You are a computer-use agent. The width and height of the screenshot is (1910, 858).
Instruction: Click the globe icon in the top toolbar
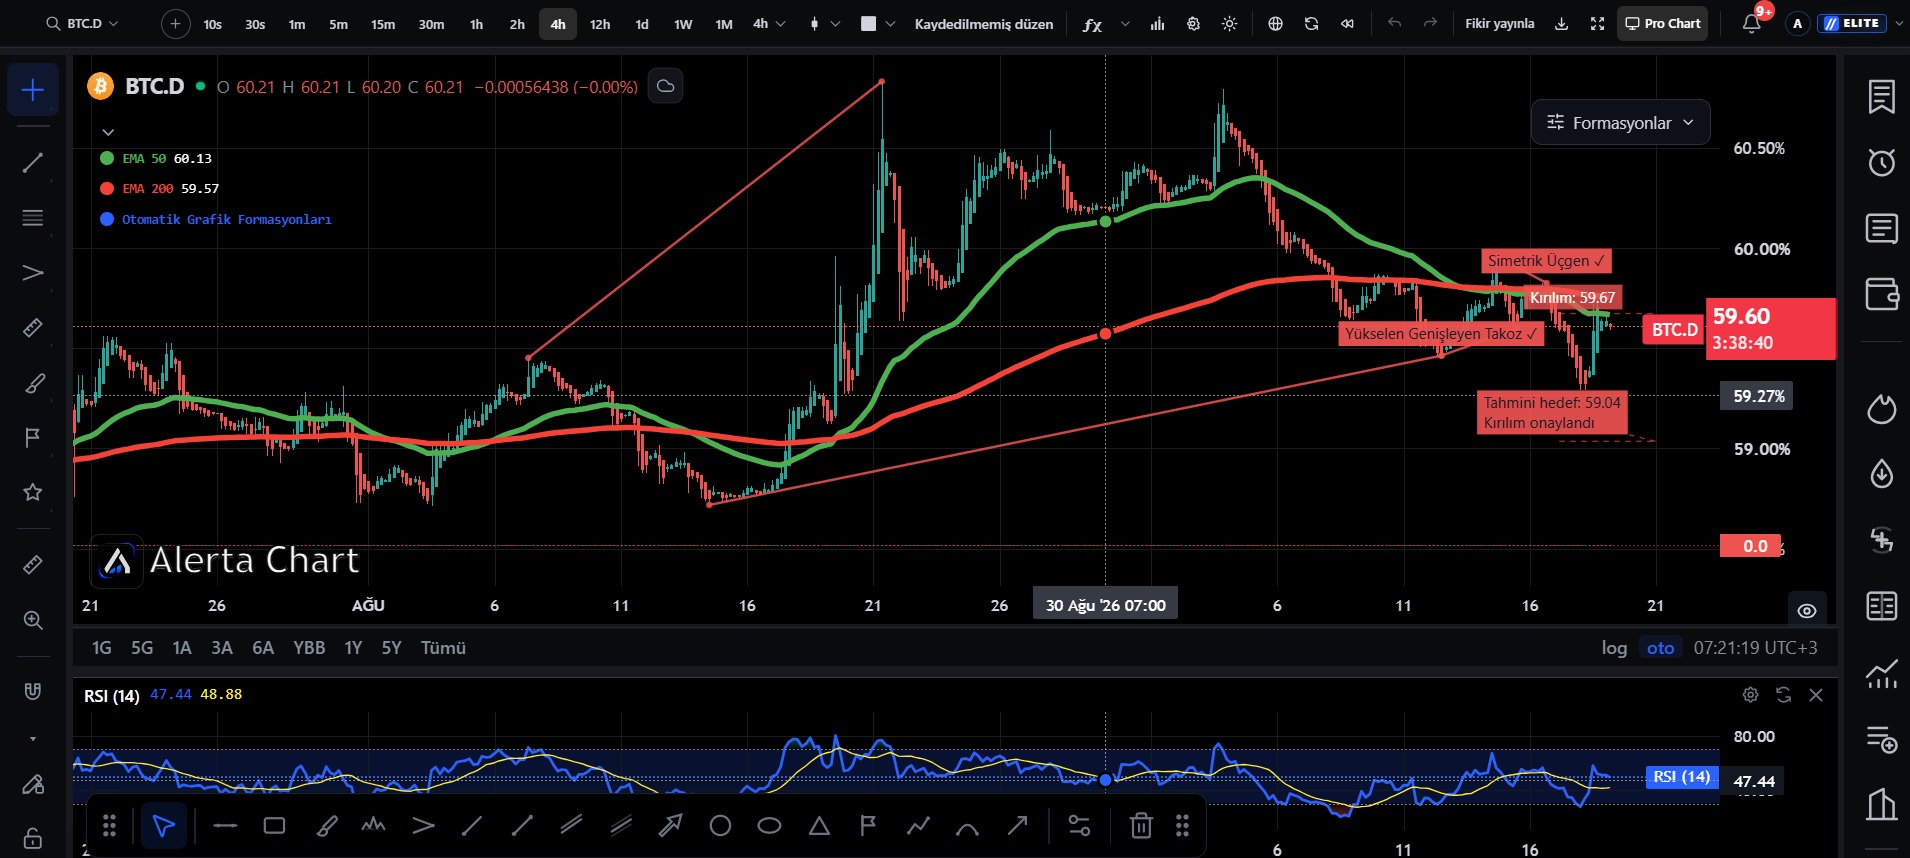1275,24
